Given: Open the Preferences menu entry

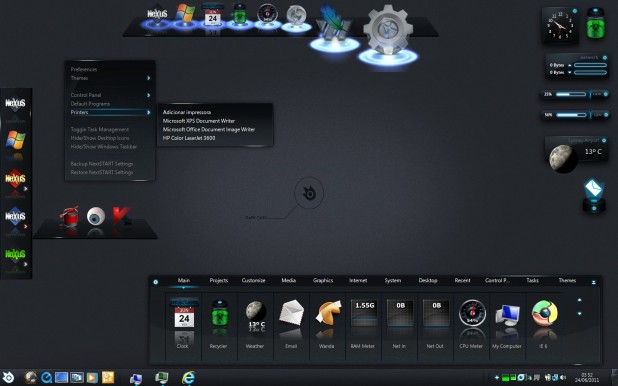Looking at the screenshot, I should pos(84,69).
